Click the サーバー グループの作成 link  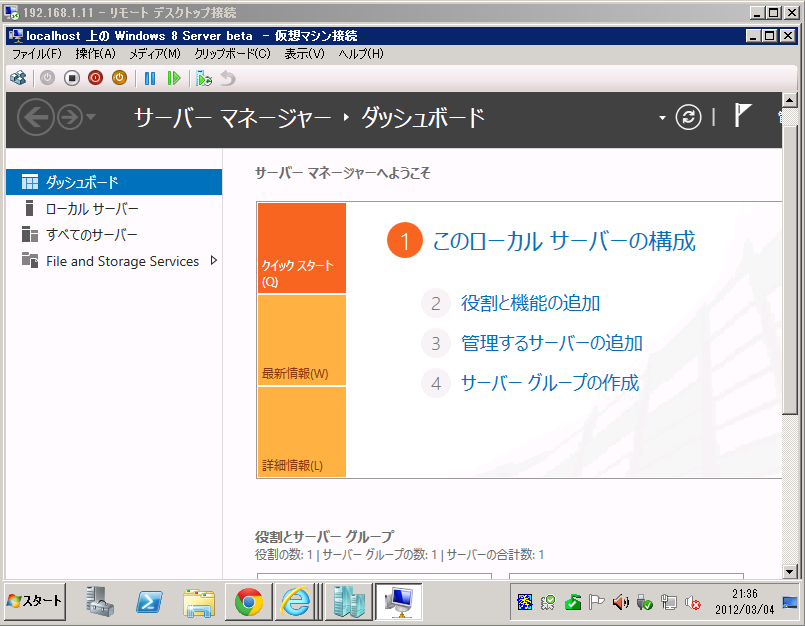549,383
